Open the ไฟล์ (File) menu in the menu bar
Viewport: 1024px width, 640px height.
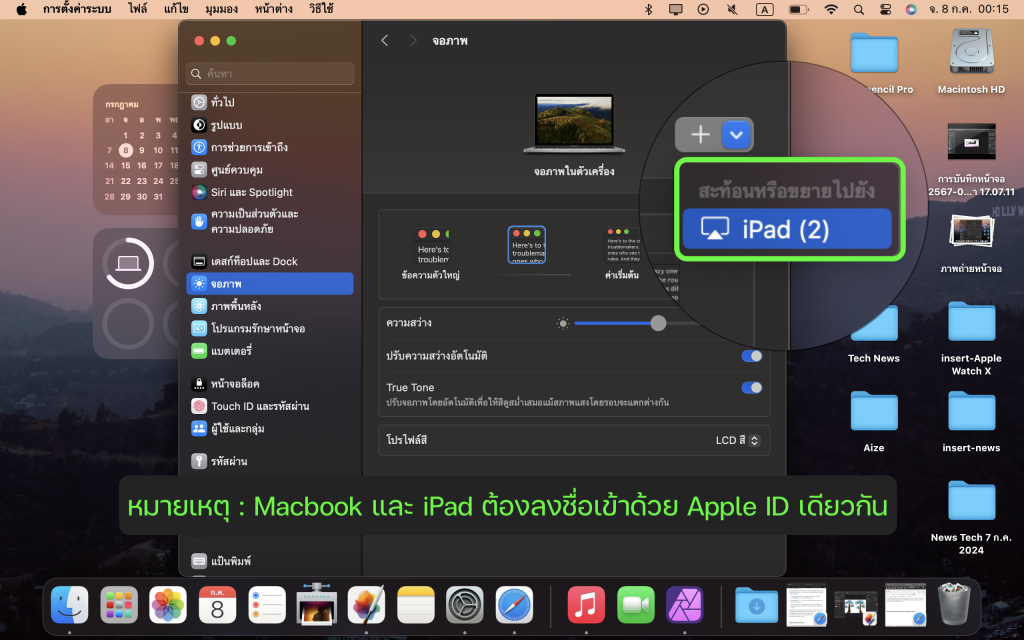(x=138, y=9)
